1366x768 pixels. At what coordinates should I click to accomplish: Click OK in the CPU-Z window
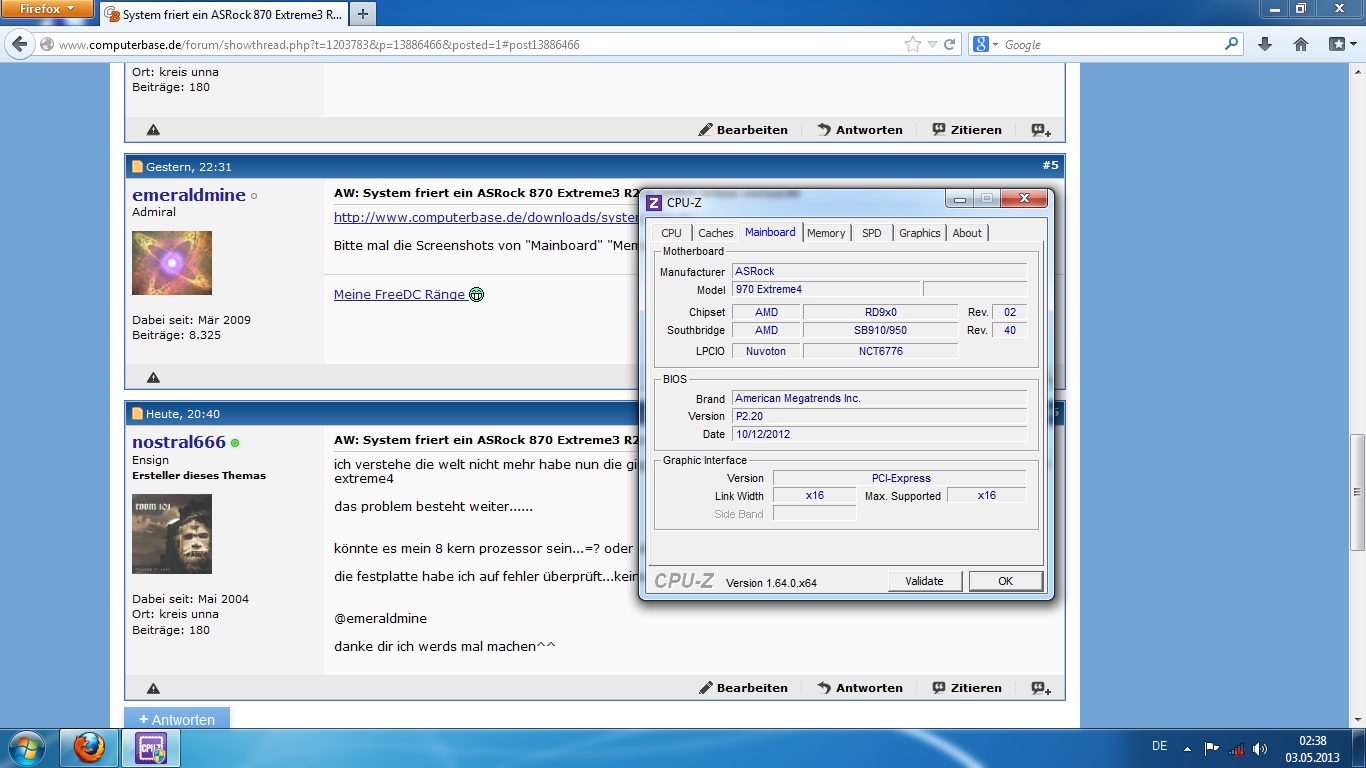coord(1005,581)
